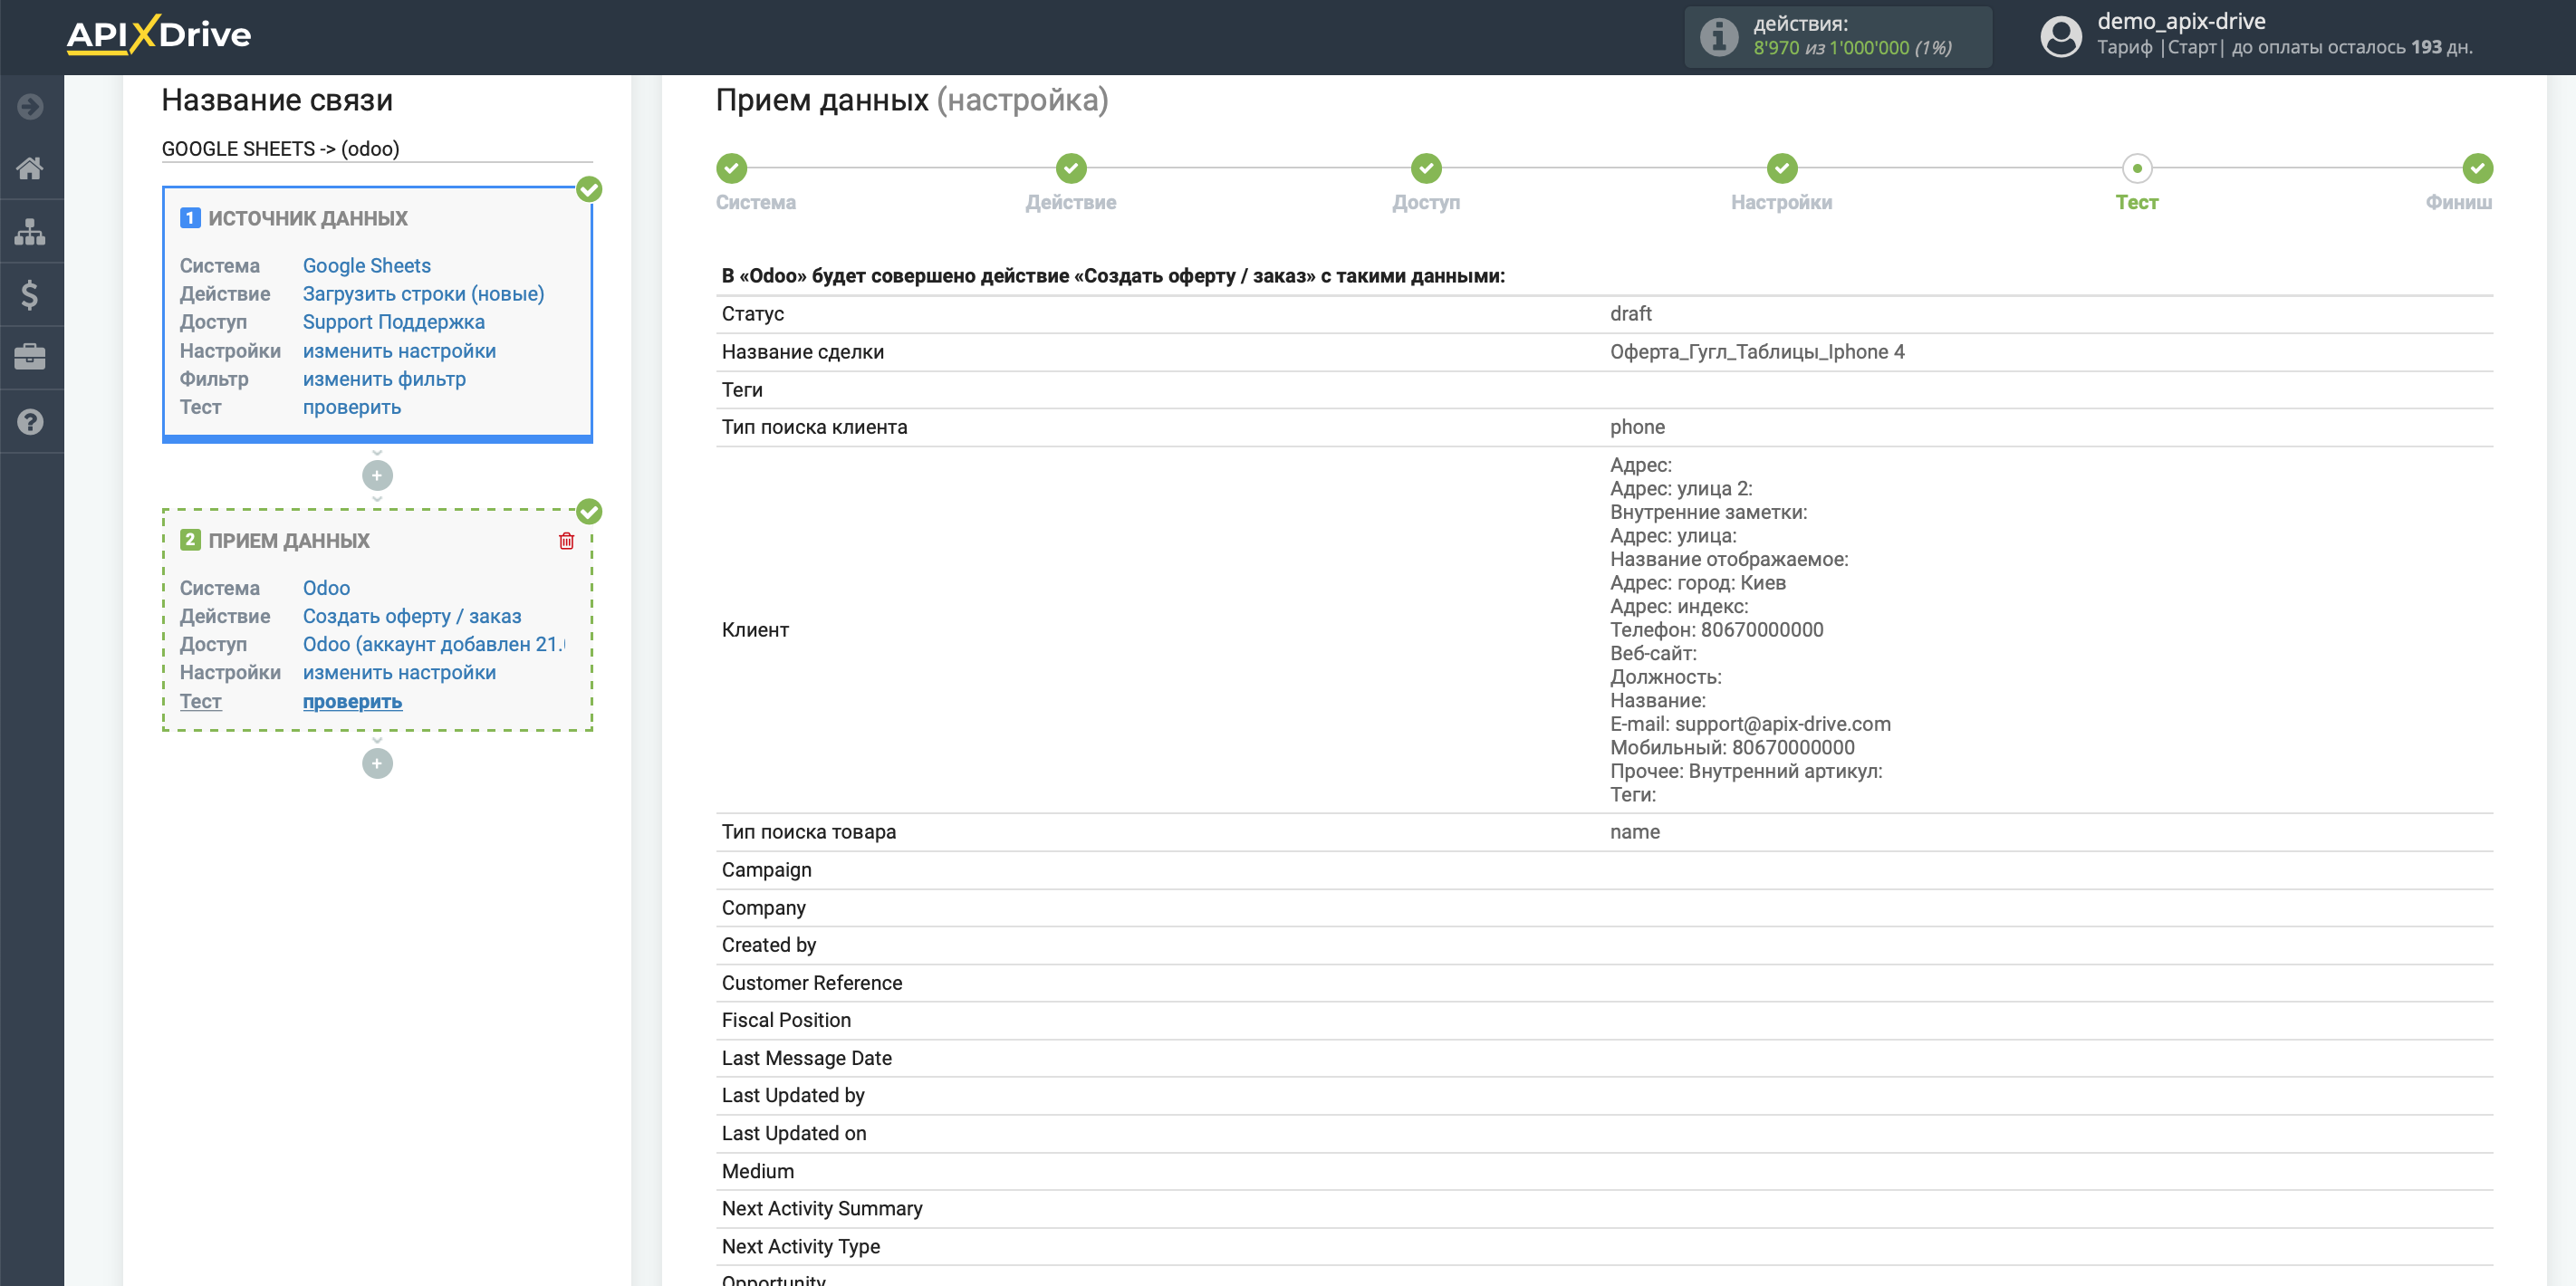Open the Google Sheets system link
The height and width of the screenshot is (1286, 2576).
coord(367,266)
